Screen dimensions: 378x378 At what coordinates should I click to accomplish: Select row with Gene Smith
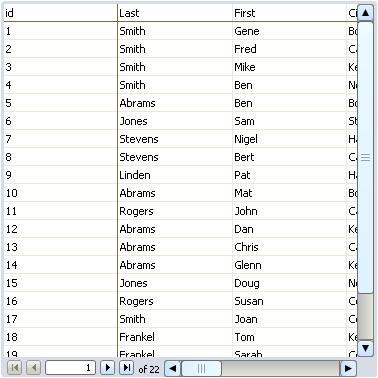[x=180, y=31]
